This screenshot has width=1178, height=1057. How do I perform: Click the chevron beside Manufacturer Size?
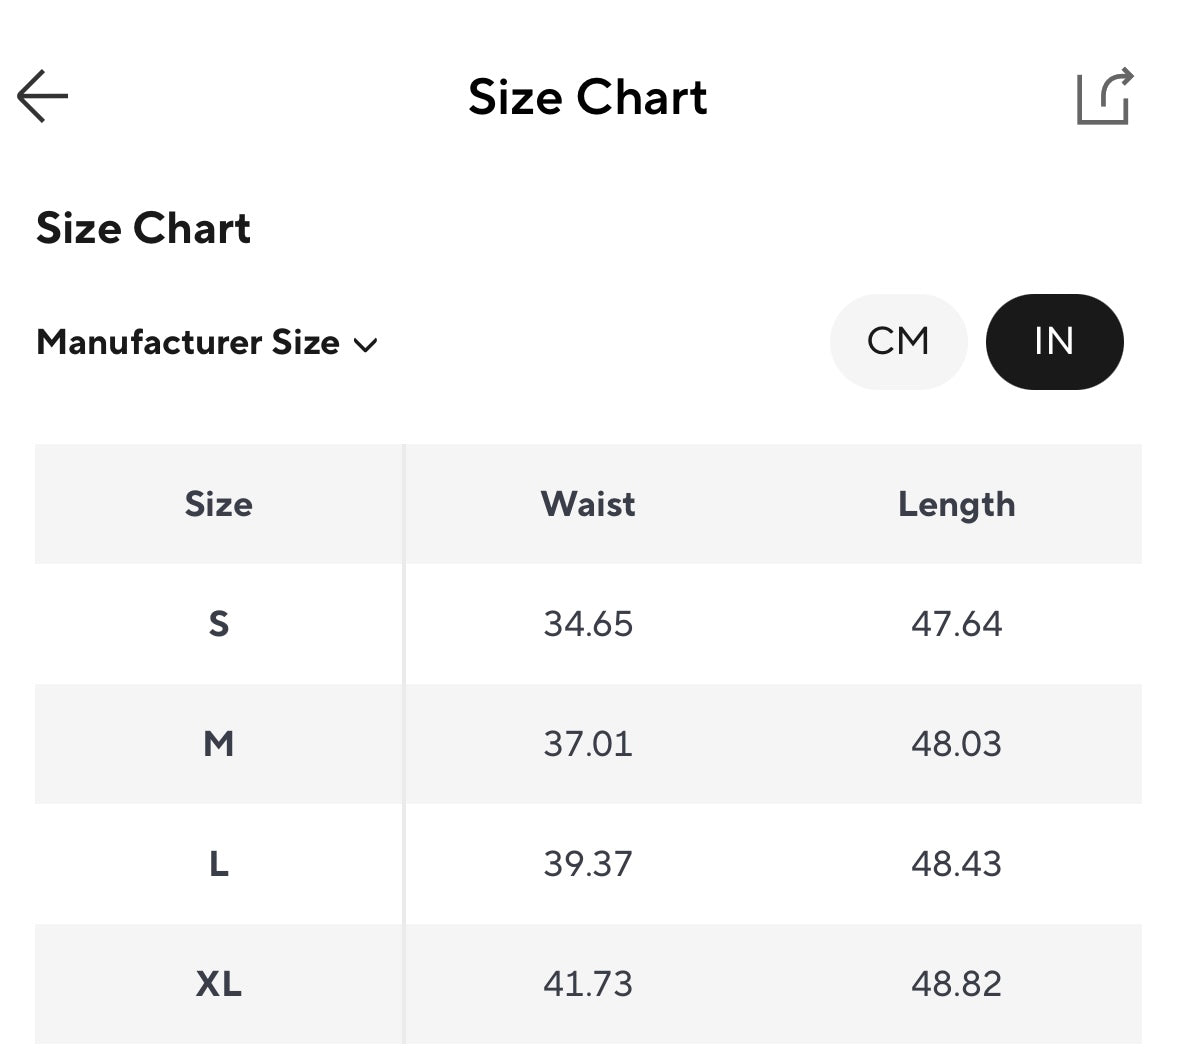(366, 345)
